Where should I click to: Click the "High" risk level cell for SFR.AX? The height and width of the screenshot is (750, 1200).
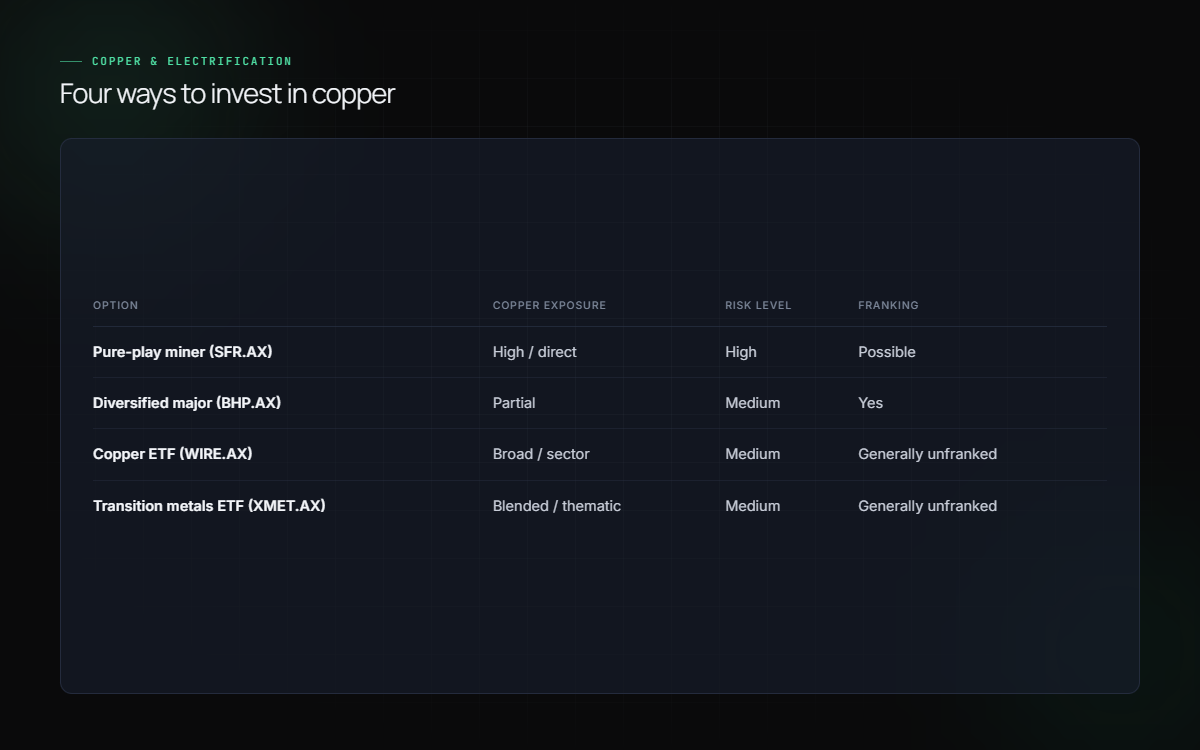741,352
